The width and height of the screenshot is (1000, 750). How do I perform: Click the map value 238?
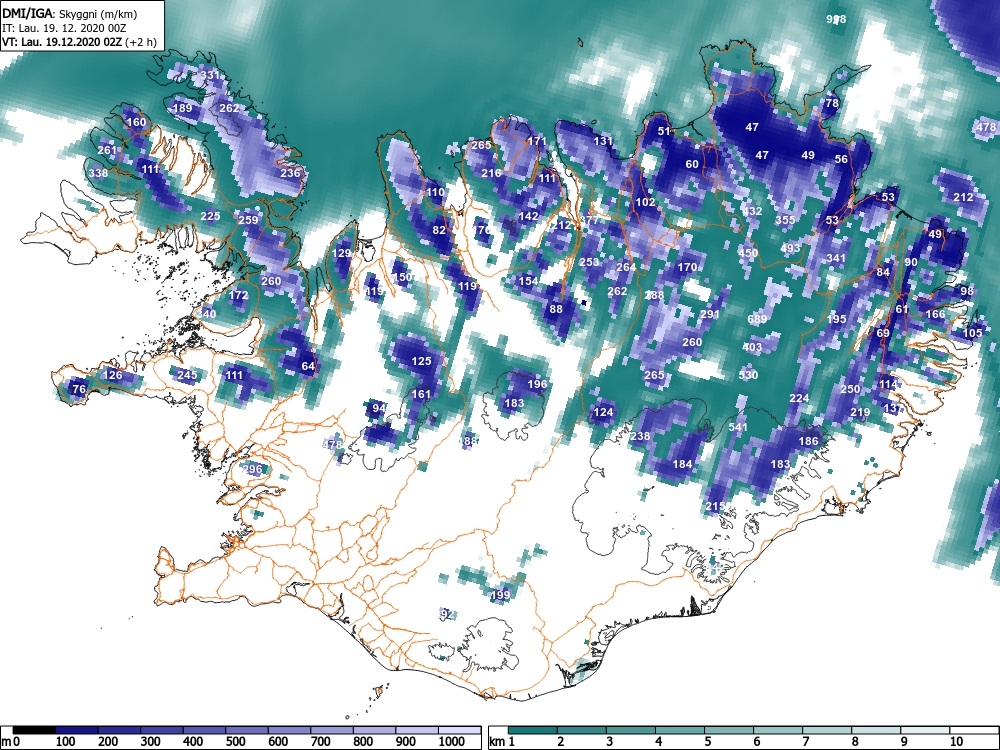pyautogui.click(x=640, y=436)
